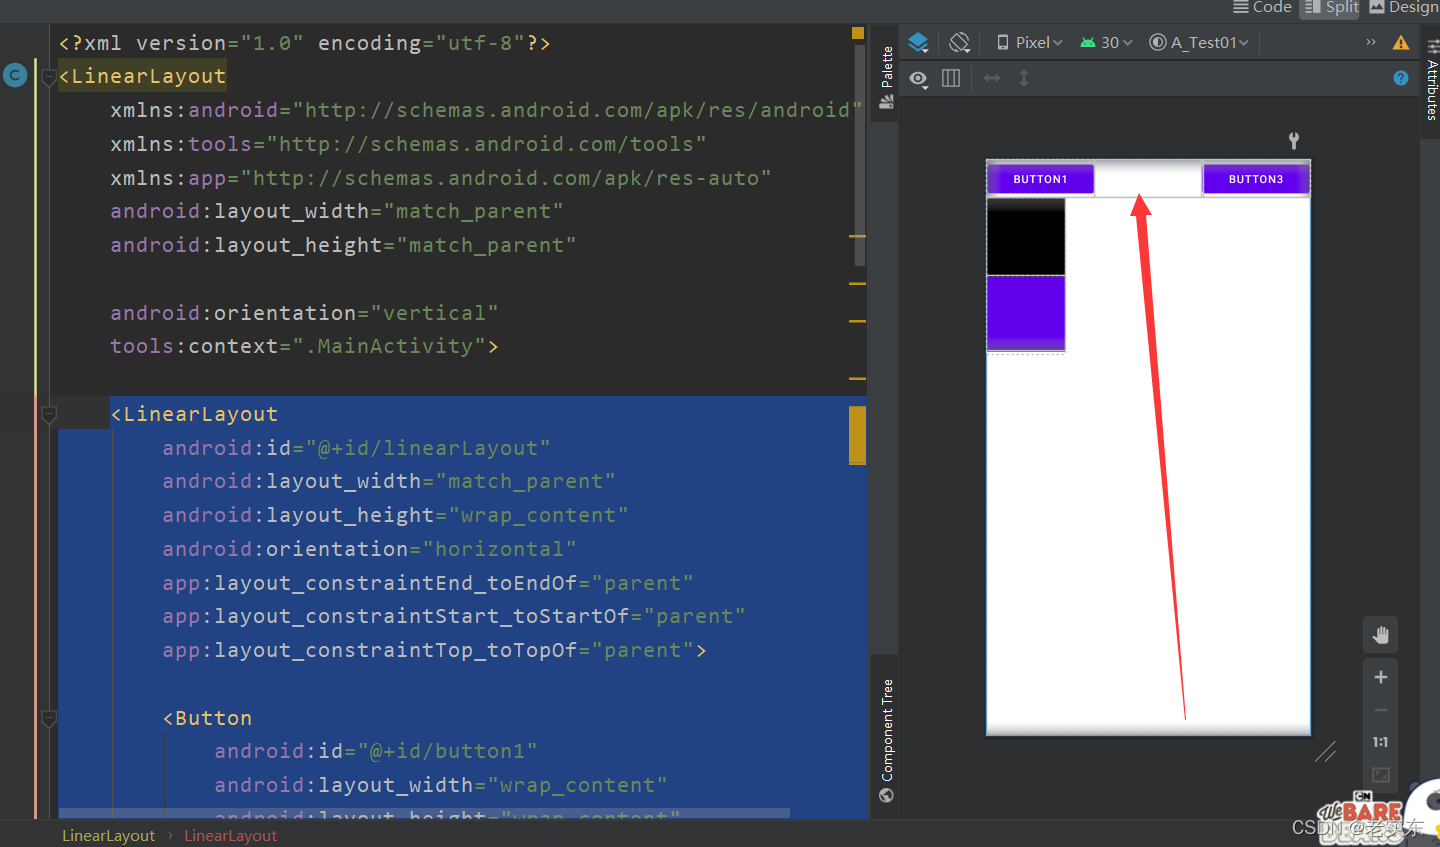Open the Pixel device dropdown

coord(1029,43)
